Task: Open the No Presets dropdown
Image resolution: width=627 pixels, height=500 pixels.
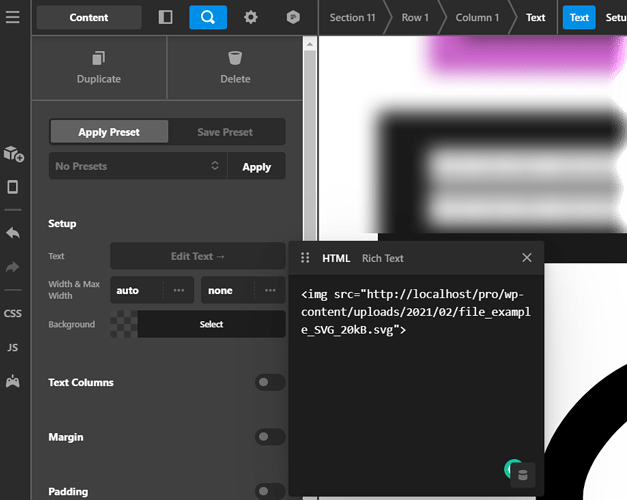Action: point(138,166)
